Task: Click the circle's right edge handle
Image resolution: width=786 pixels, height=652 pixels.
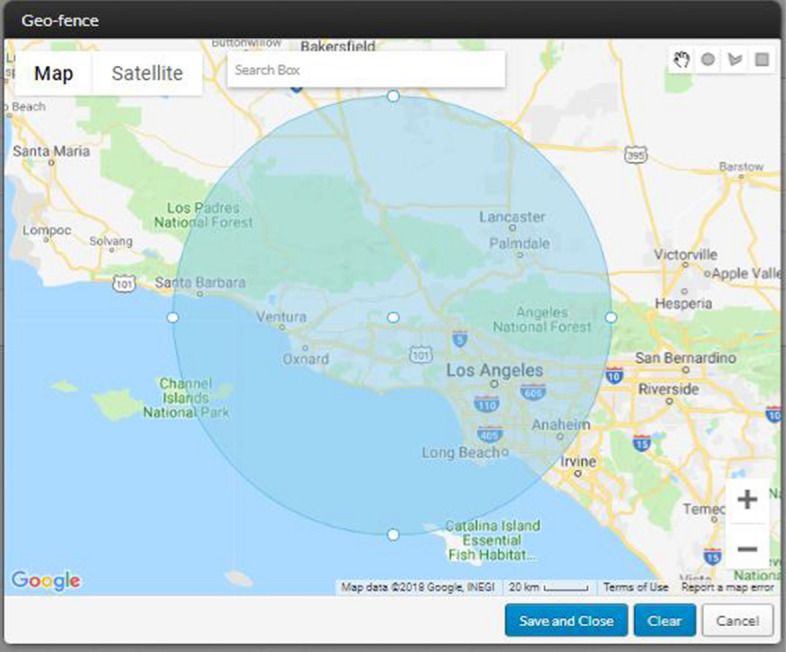Action: click(611, 317)
